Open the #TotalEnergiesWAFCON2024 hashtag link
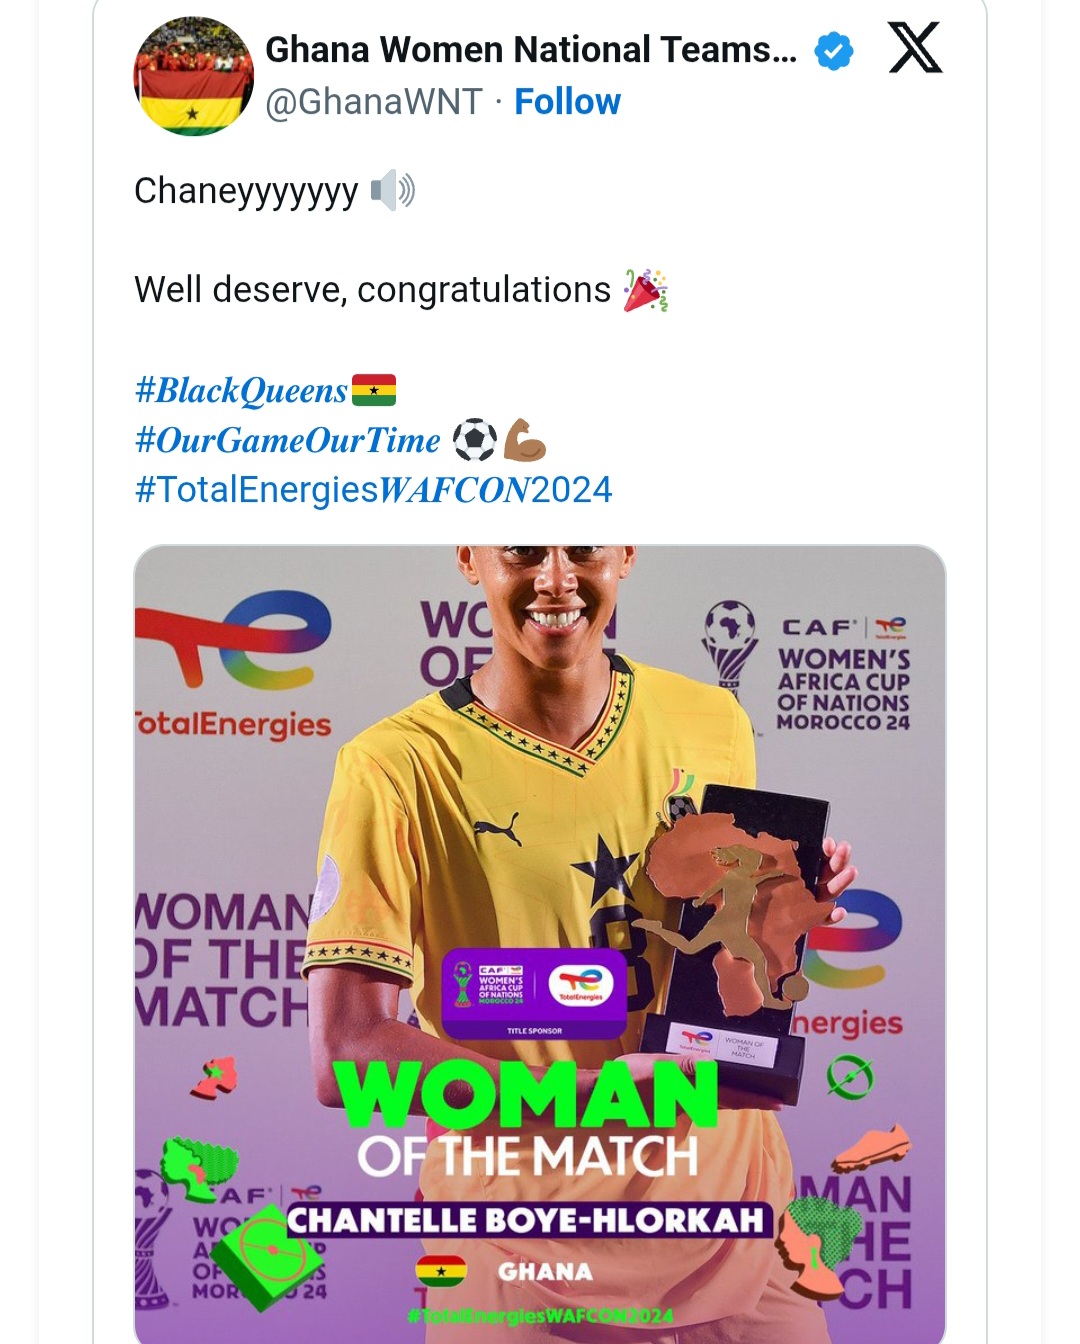The height and width of the screenshot is (1344, 1080). click(x=373, y=490)
